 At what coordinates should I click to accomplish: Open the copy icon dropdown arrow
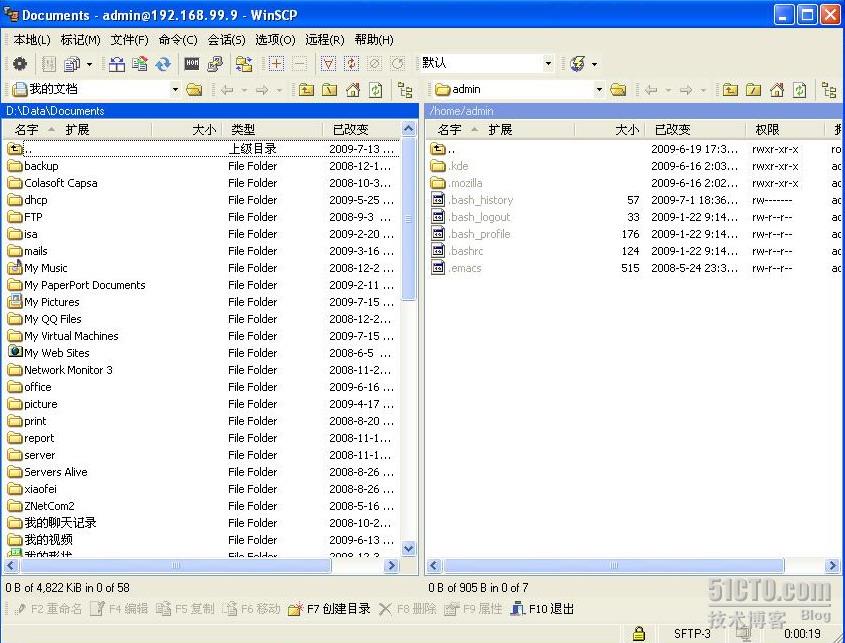point(89,64)
